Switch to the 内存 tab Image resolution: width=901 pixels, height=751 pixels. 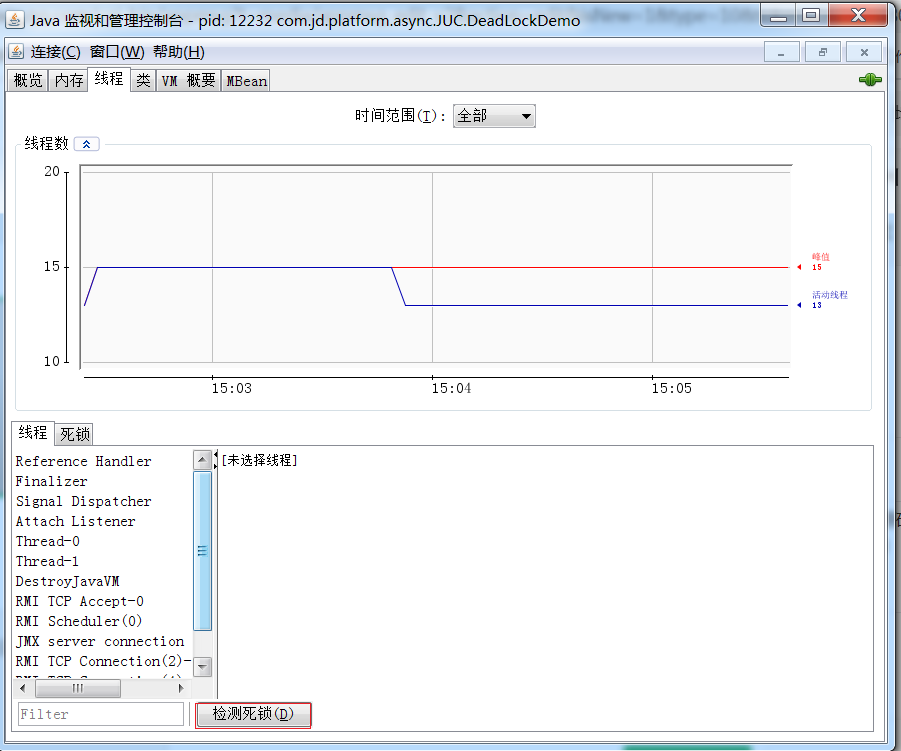click(x=69, y=80)
